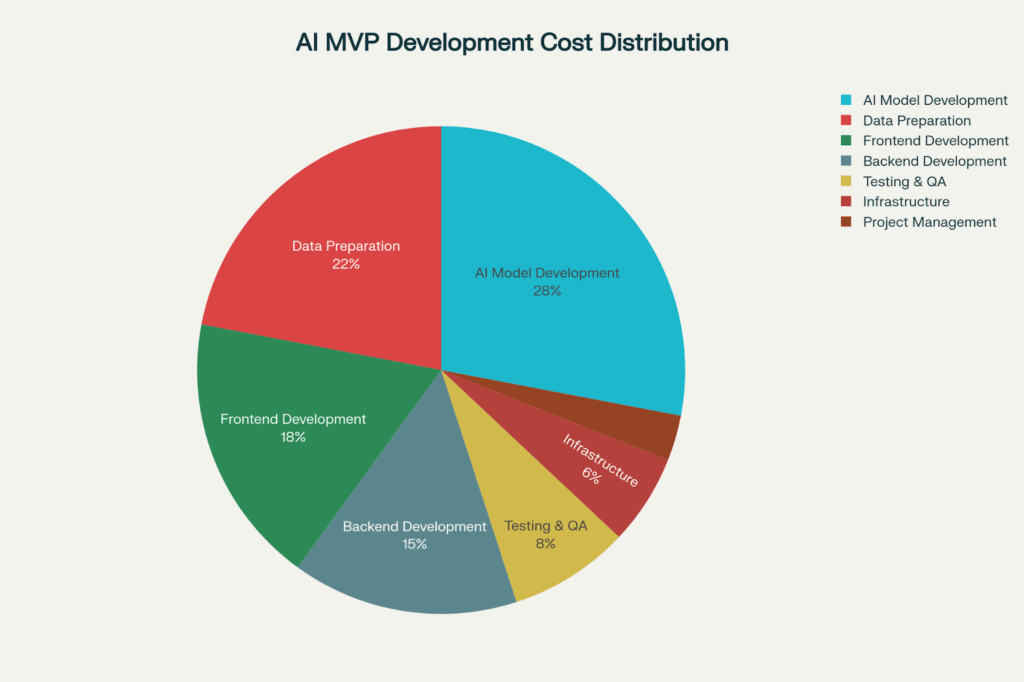
Task: Click the Frontend Development legend color swatch
Action: tap(846, 141)
